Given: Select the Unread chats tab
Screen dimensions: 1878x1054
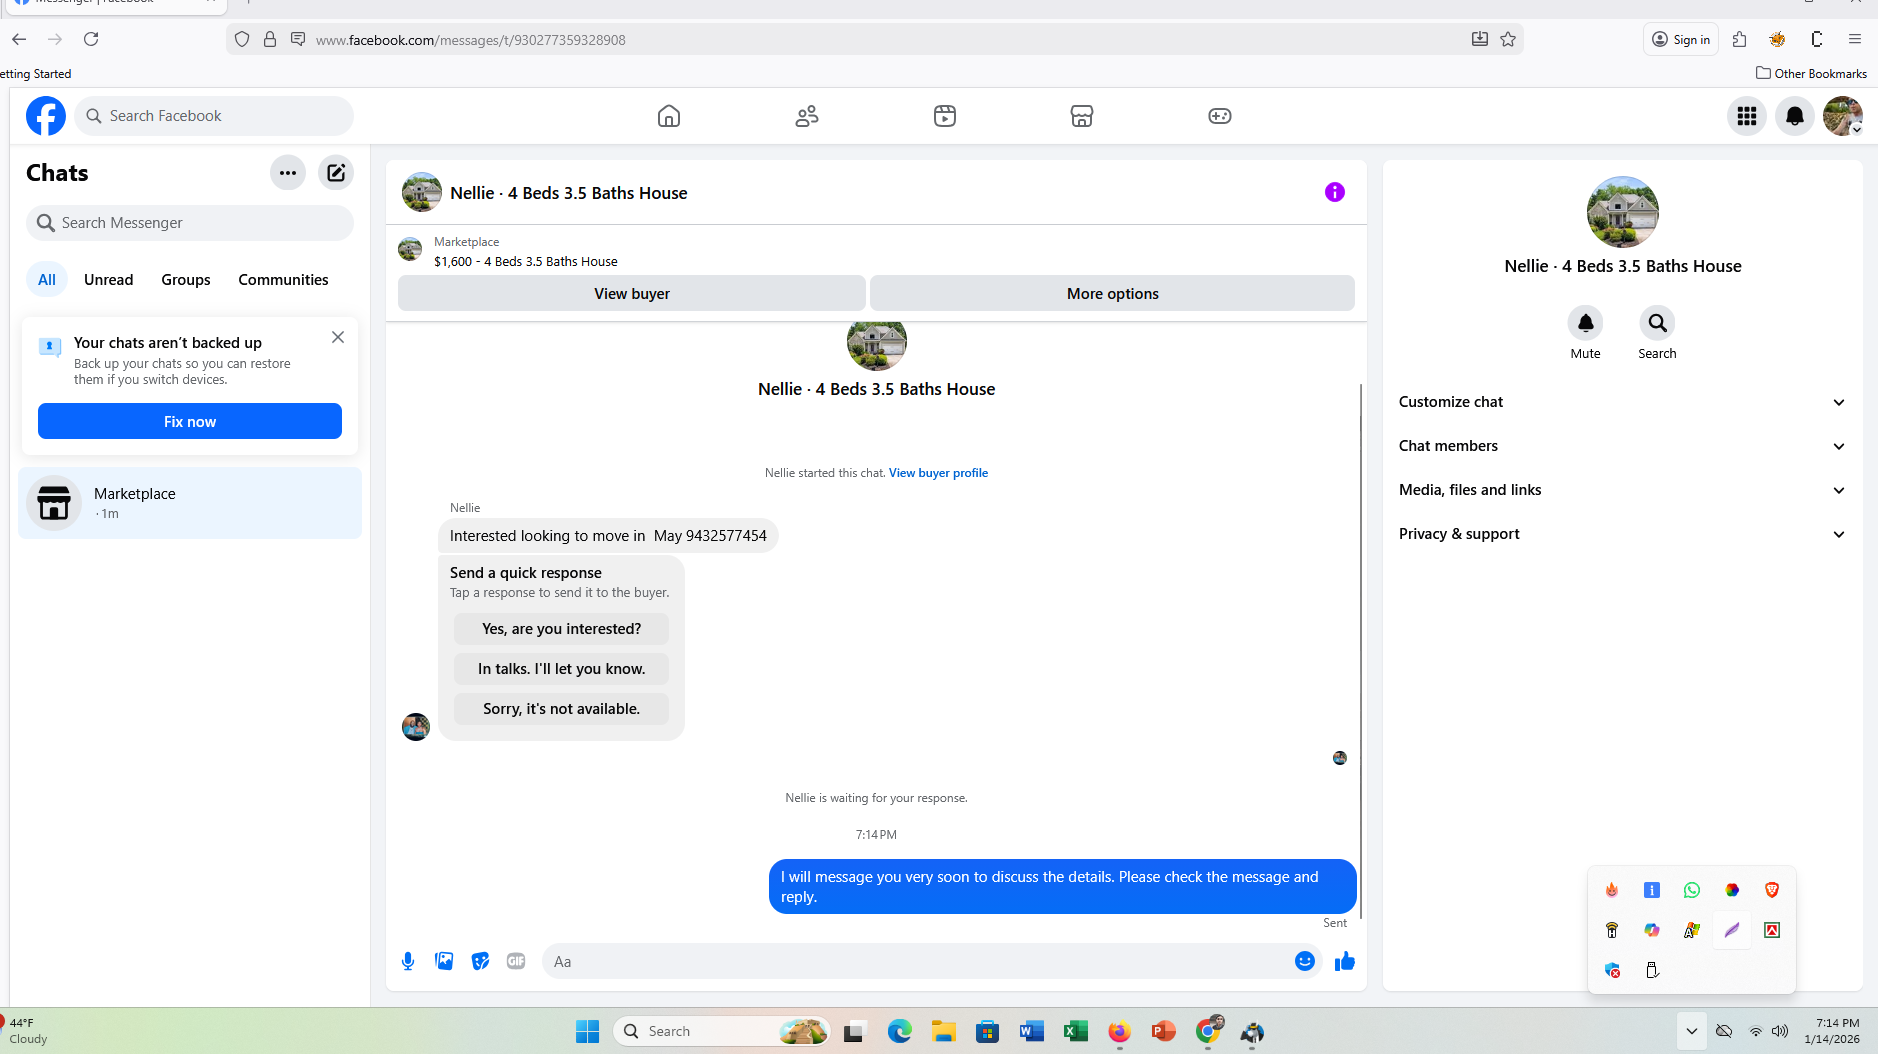Looking at the screenshot, I should 109,280.
